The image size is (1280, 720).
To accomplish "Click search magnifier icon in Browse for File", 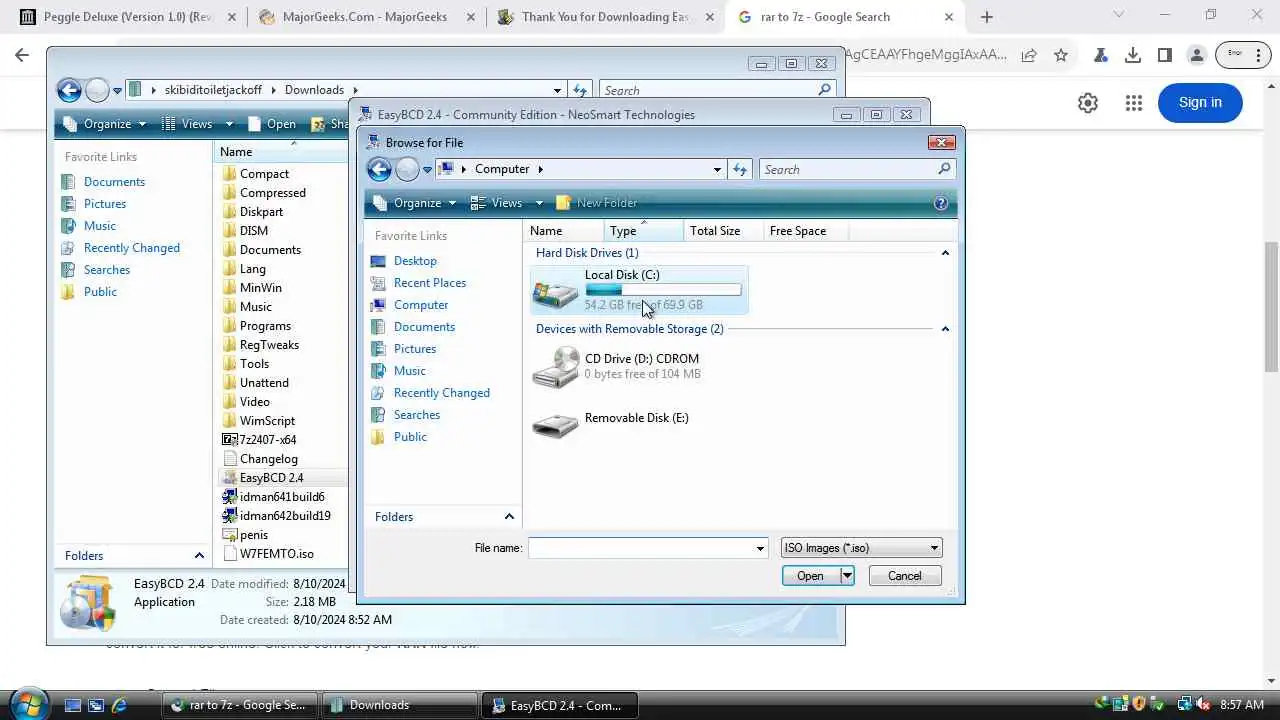I will (943, 170).
